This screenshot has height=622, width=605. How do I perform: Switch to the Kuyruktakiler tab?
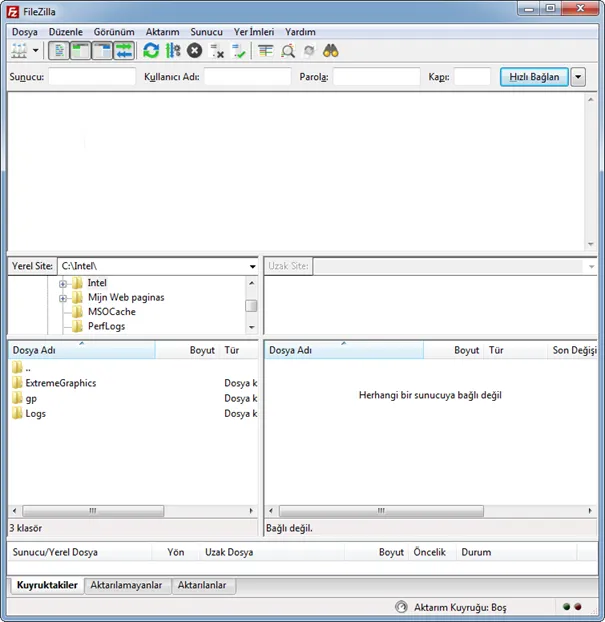[x=47, y=585]
